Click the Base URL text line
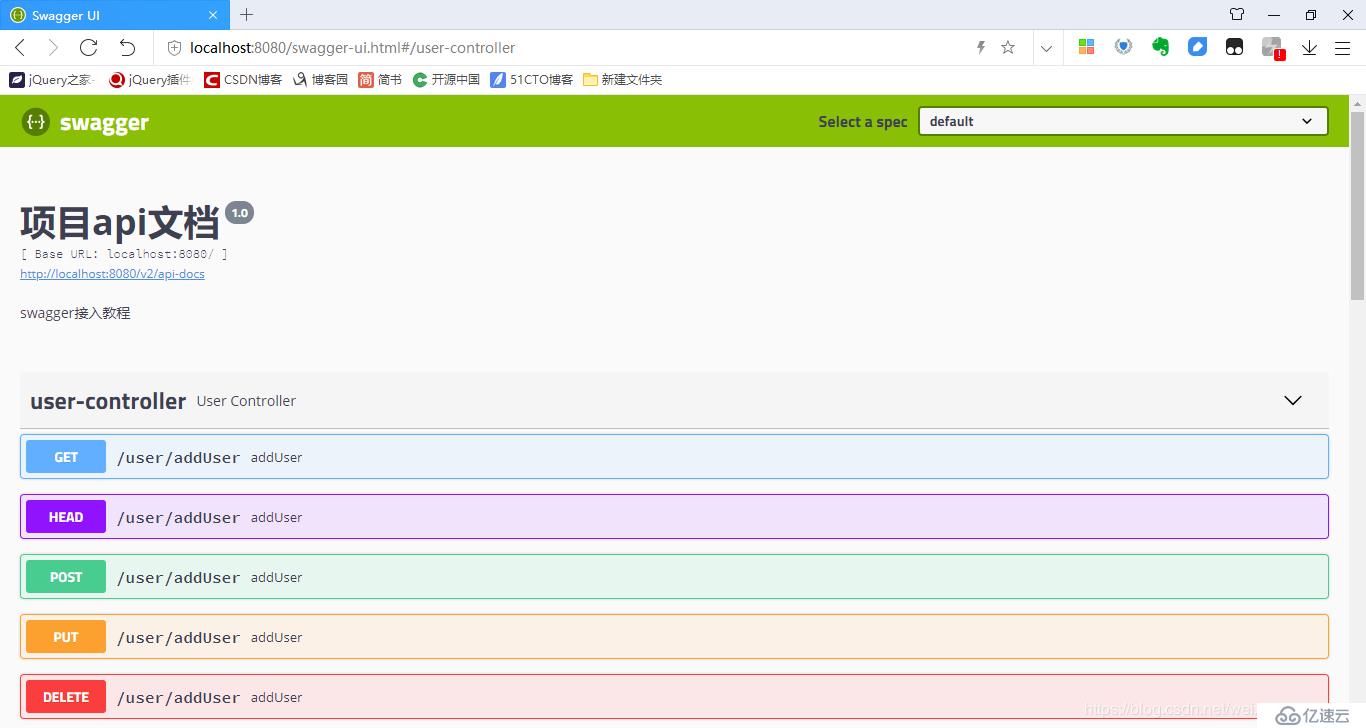Screen dimensions: 1366x728 123,254
